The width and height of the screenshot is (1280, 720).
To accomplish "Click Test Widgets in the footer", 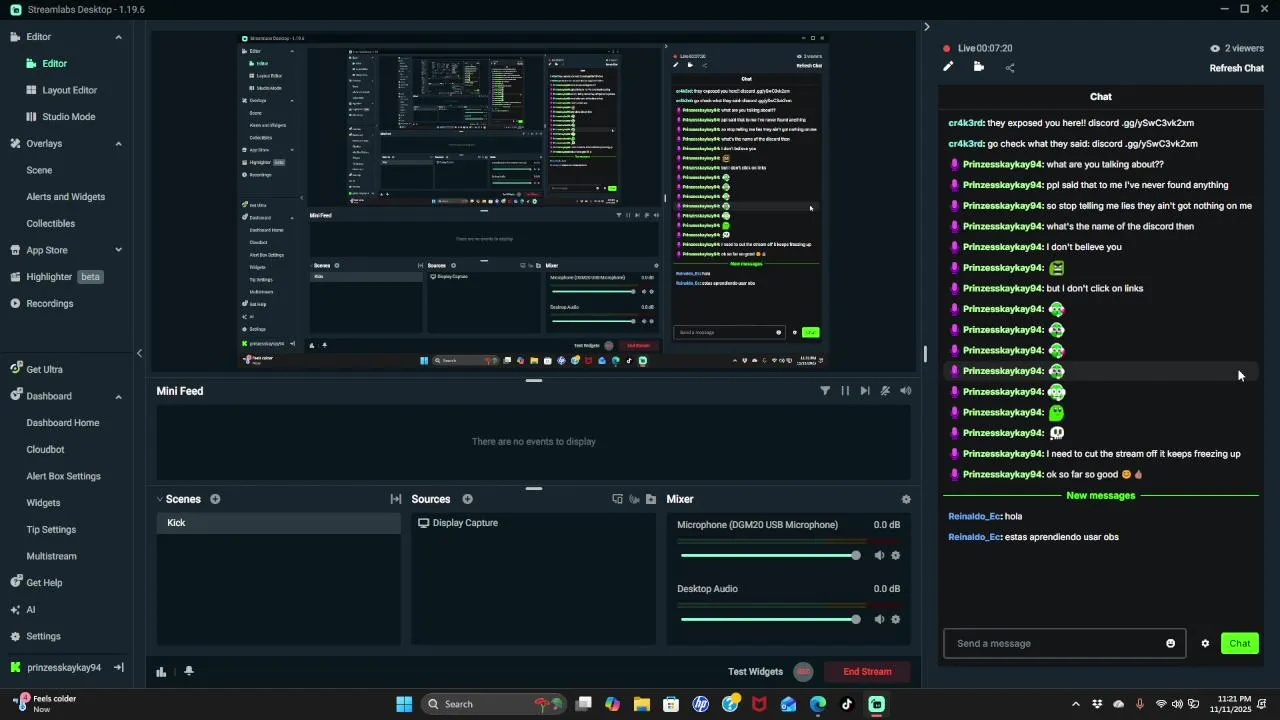I will (x=755, y=672).
